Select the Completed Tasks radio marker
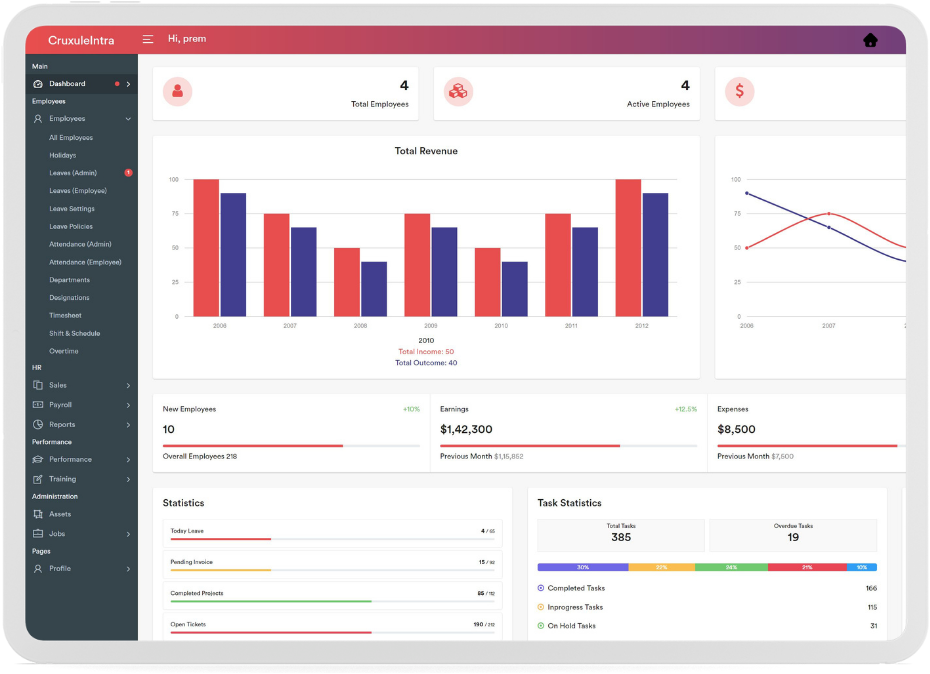The height and width of the screenshot is (674, 930). [541, 588]
